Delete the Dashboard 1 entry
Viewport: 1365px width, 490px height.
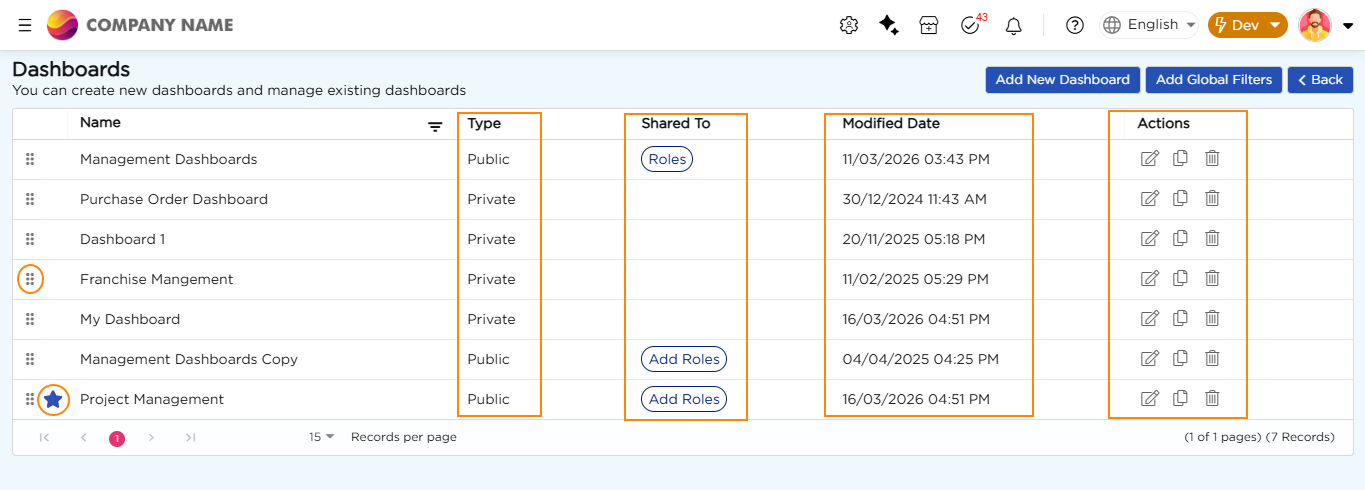1212,238
